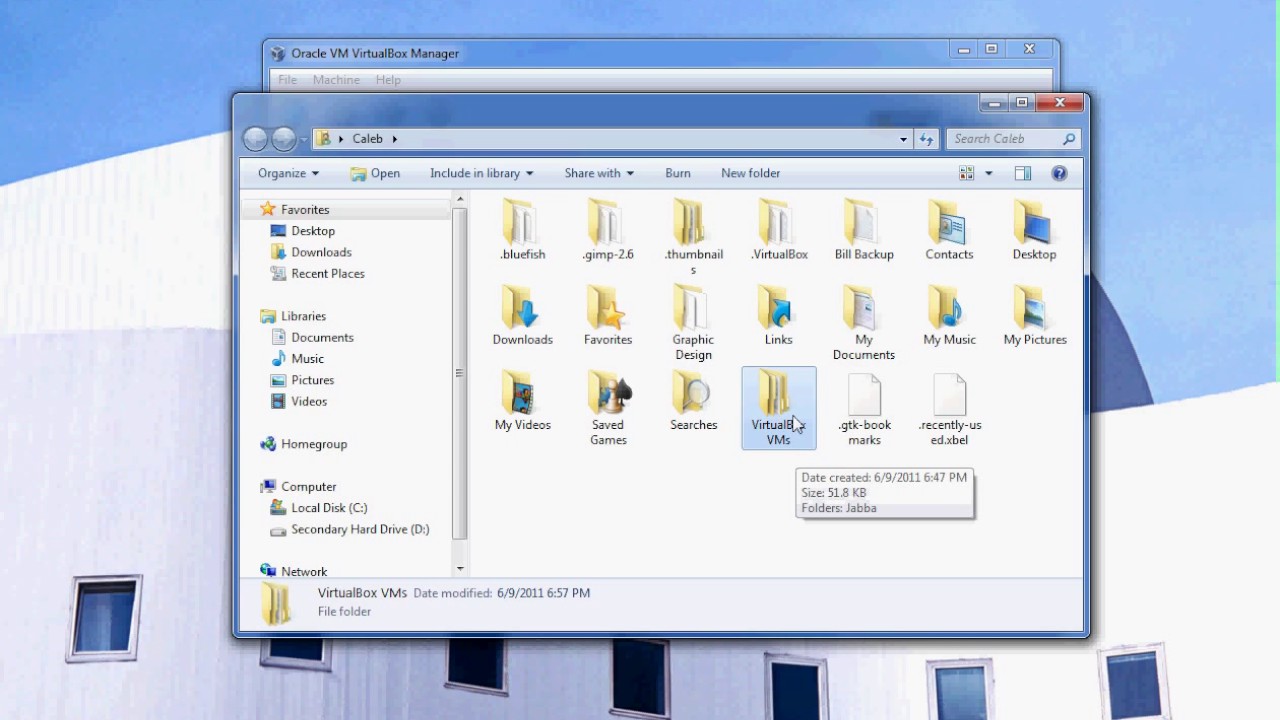Open the .gimp-2.6 folder icon
Viewport: 1280px width, 720px height.
coord(607,221)
